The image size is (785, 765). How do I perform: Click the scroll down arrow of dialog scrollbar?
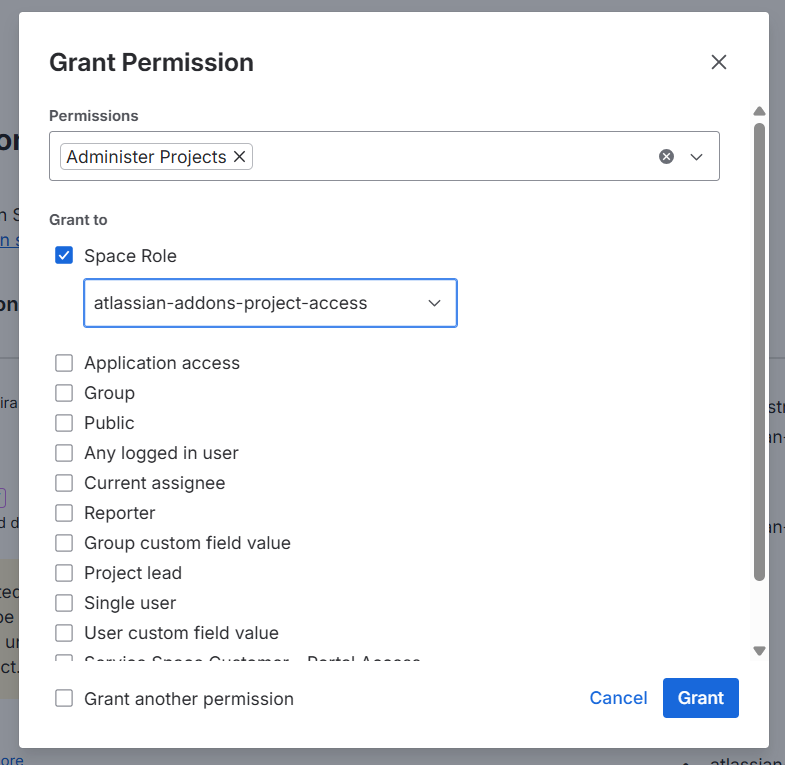pos(759,650)
